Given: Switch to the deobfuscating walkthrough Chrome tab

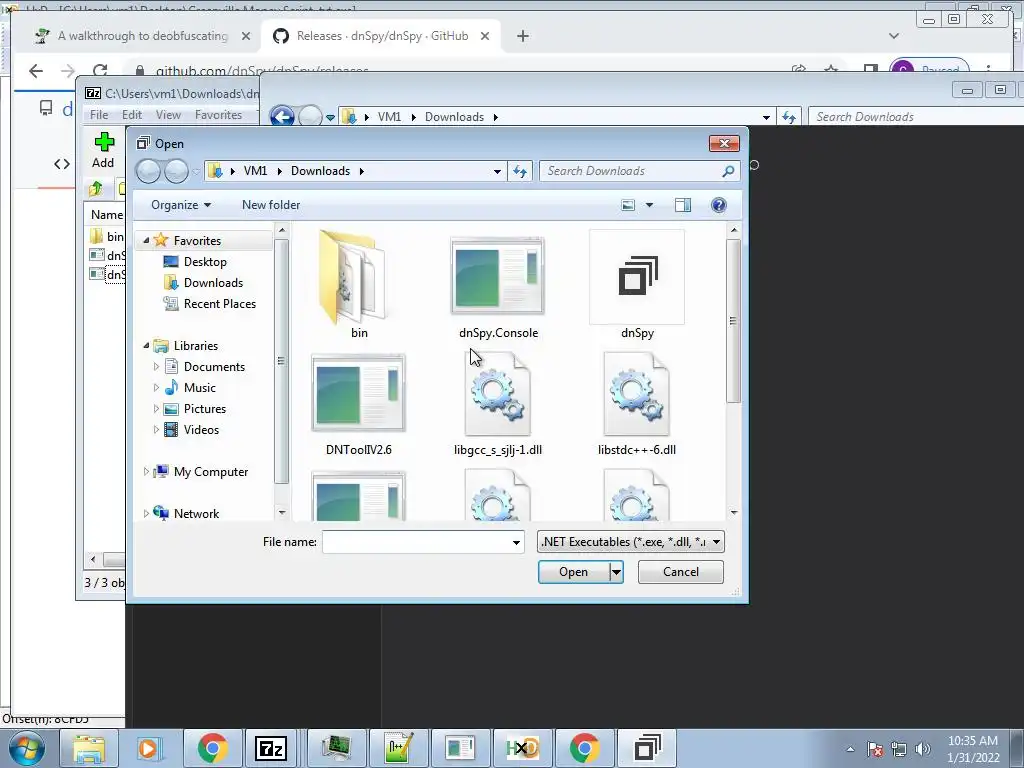Looking at the screenshot, I should 142,36.
